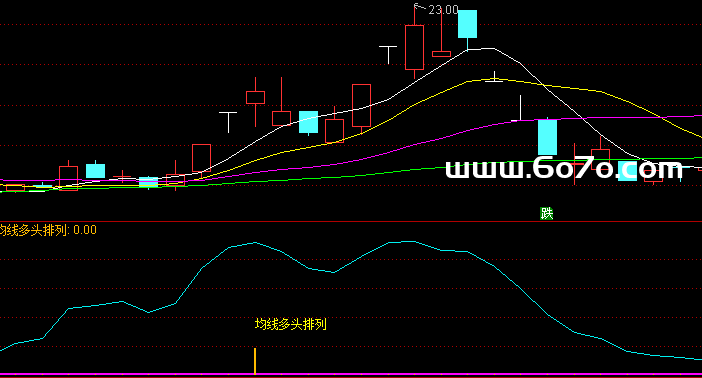Click the red divider between price and indicator panes

click(x=351, y=222)
